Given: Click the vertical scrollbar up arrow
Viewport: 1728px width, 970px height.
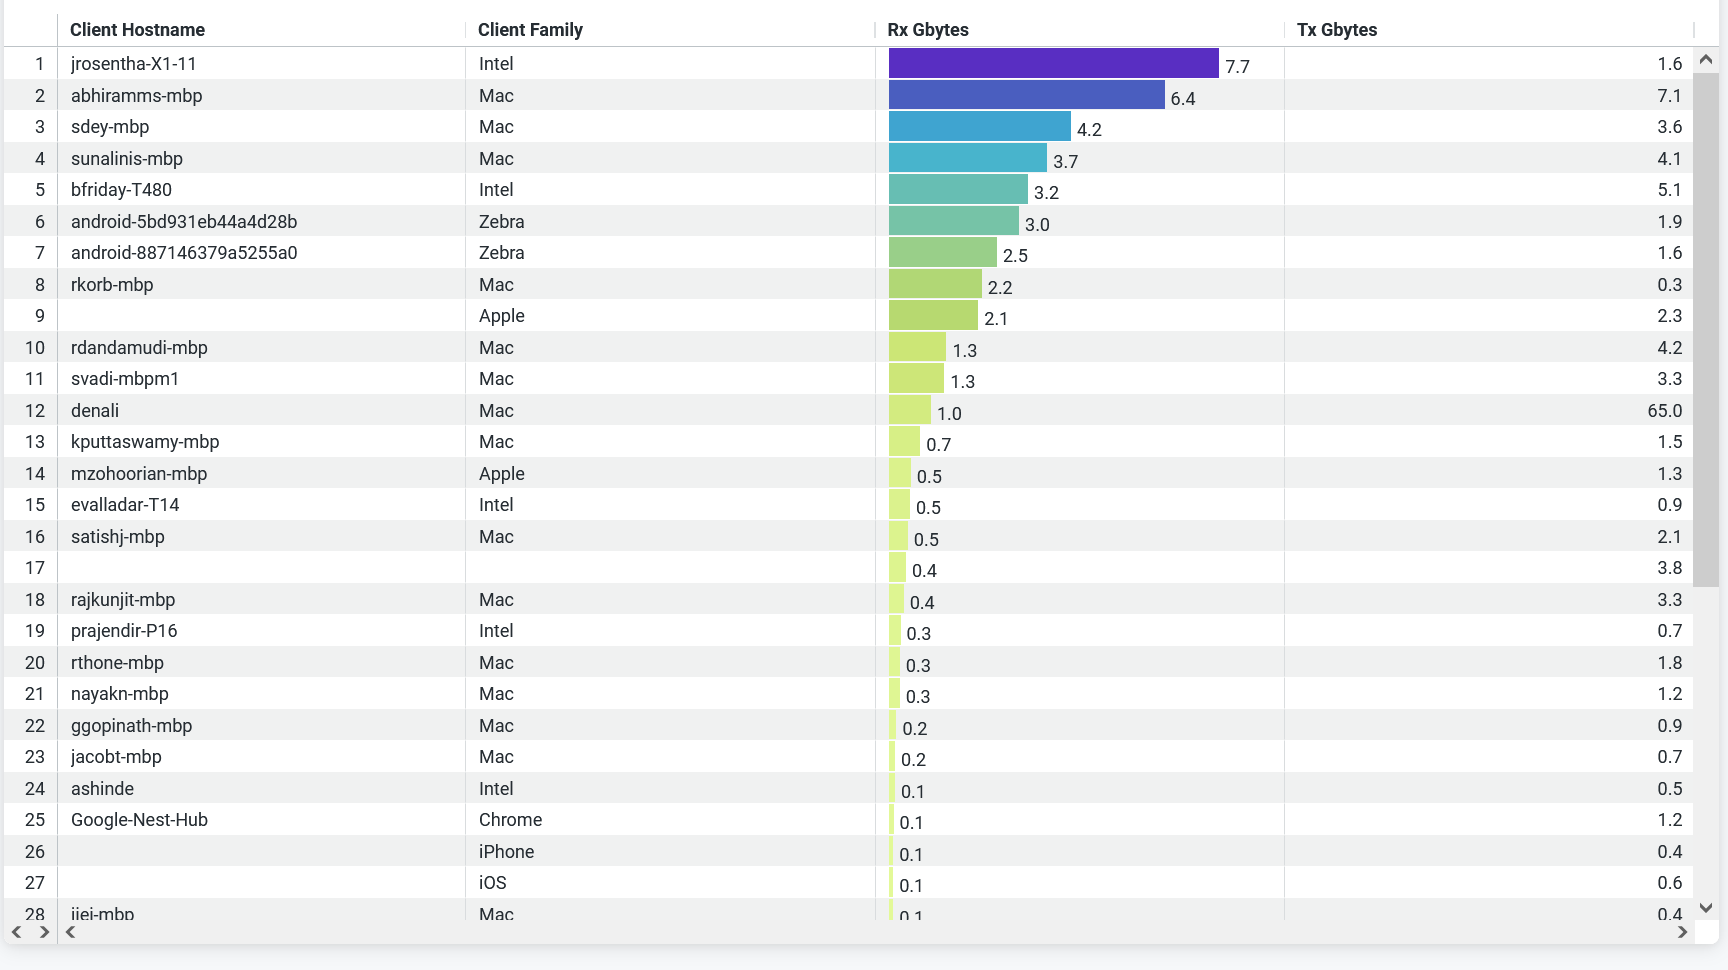Looking at the screenshot, I should coord(1706,60).
